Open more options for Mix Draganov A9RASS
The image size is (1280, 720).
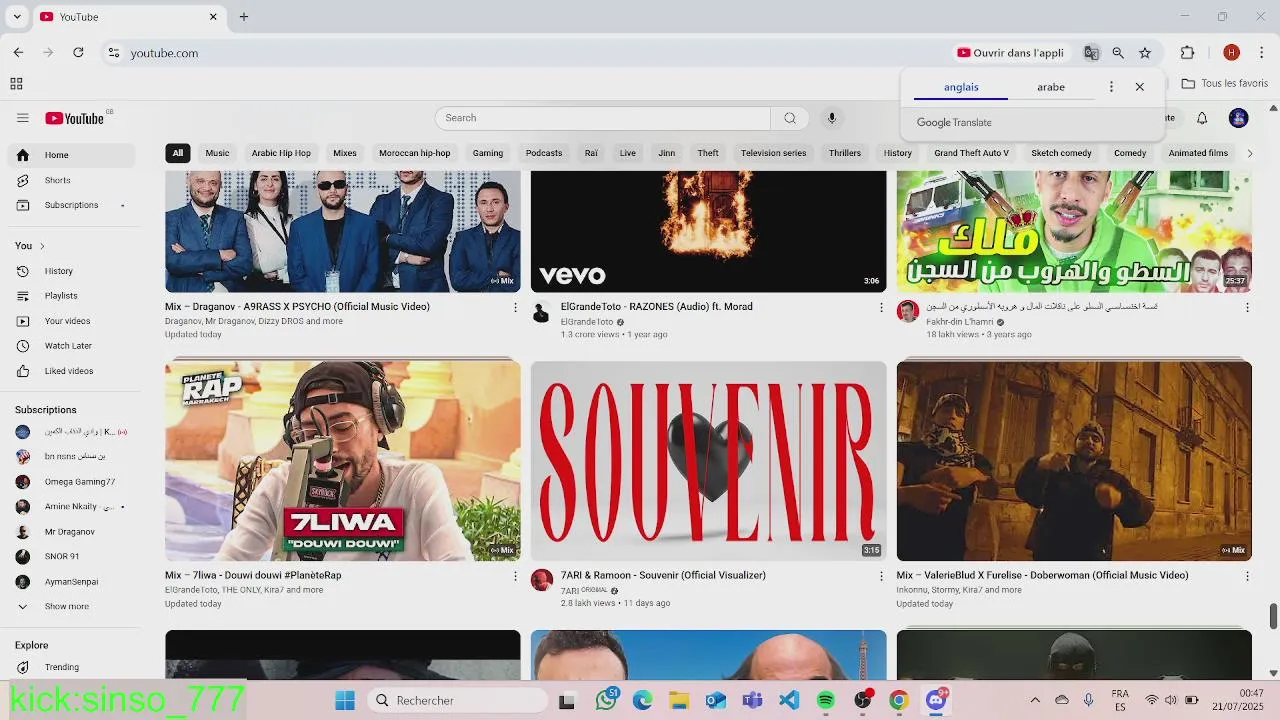pos(515,307)
